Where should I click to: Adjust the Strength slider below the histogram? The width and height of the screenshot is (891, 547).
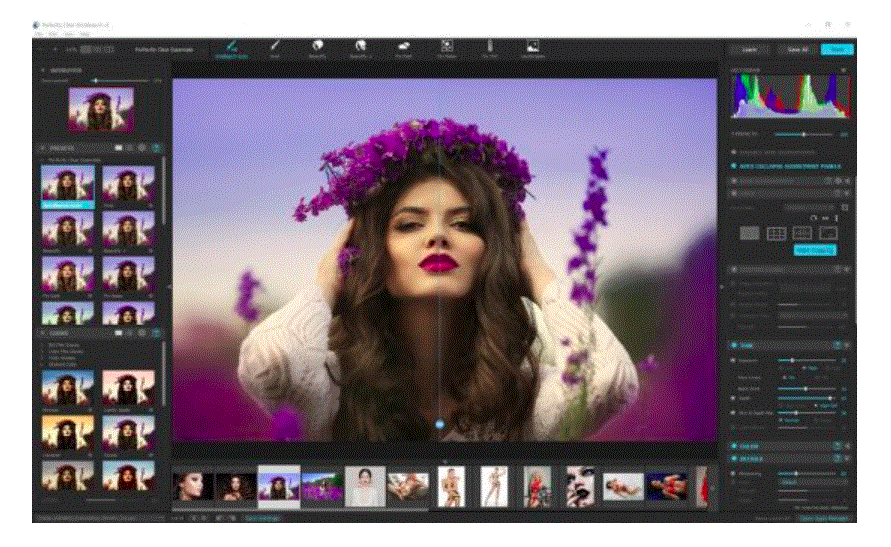(x=803, y=135)
